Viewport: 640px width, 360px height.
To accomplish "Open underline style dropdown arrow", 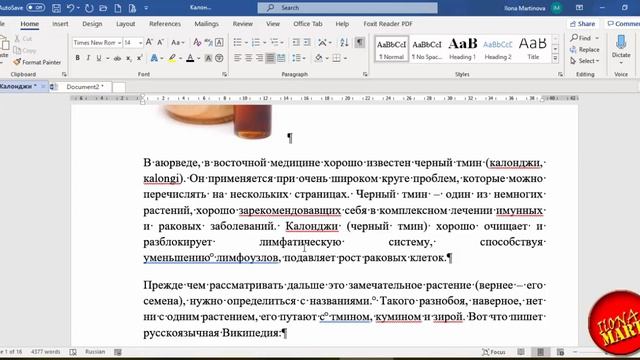I will point(107,58).
